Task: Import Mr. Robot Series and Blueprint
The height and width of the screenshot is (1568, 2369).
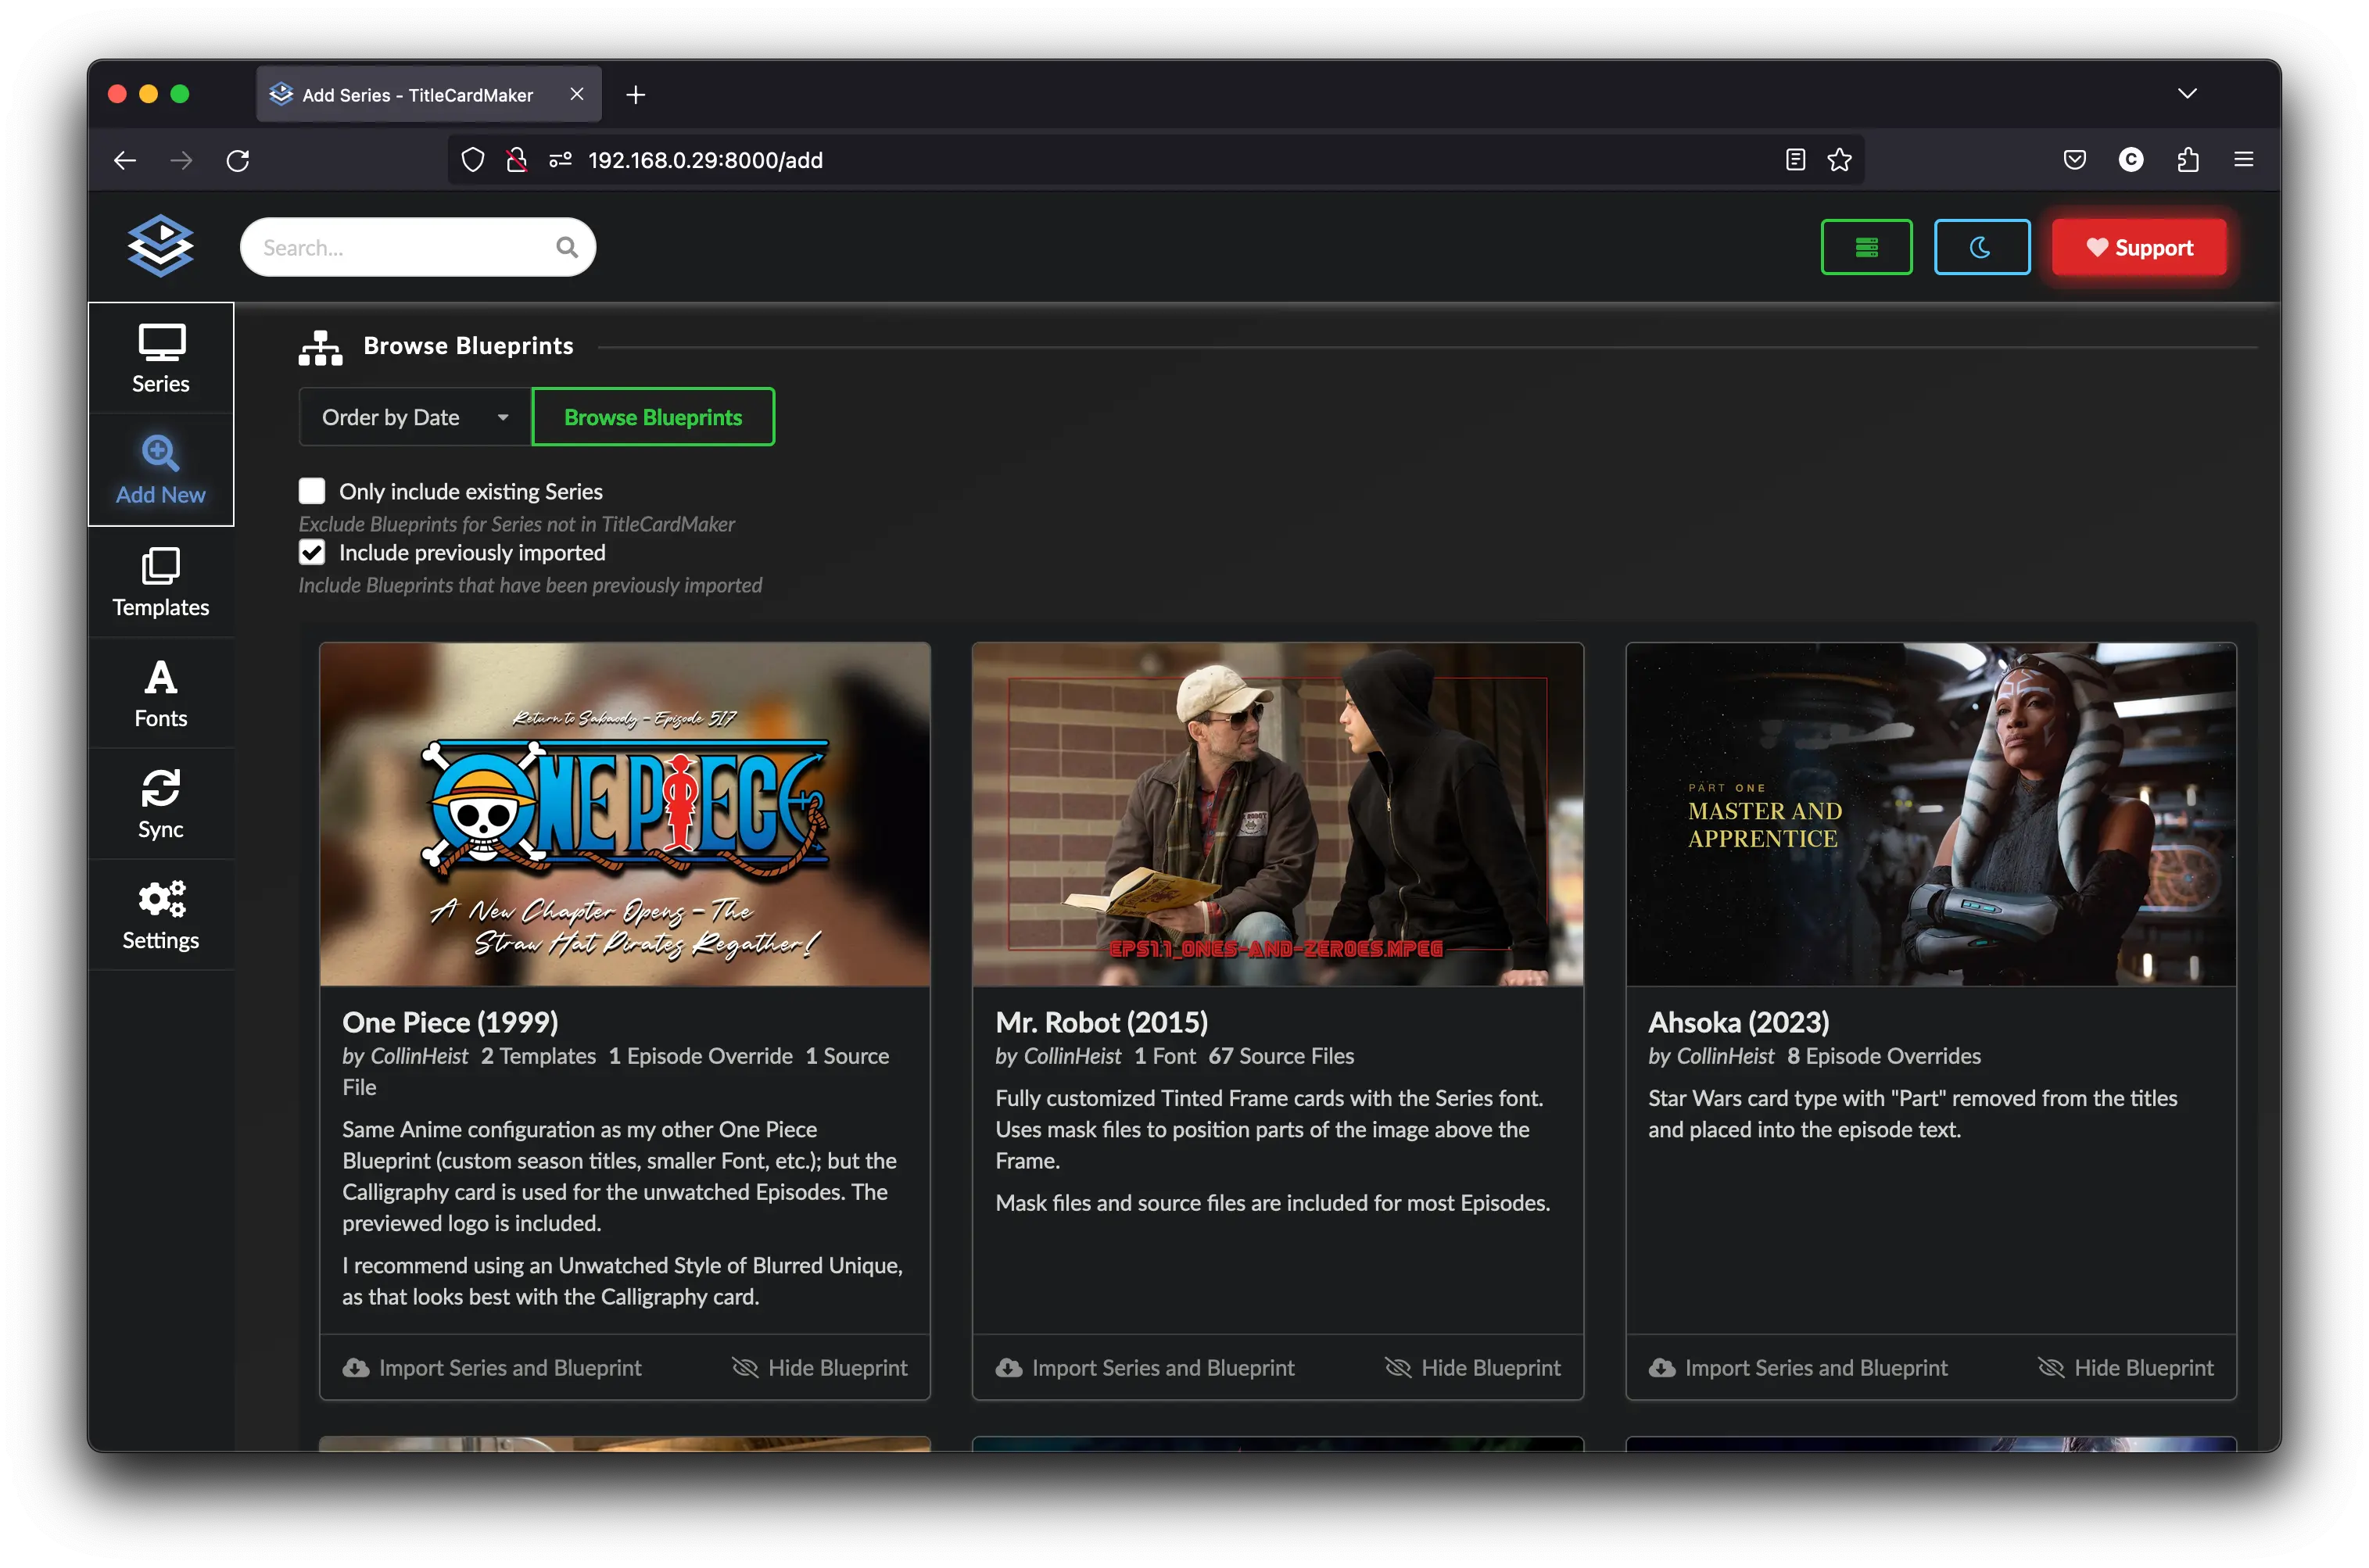Action: pyautogui.click(x=1145, y=1367)
